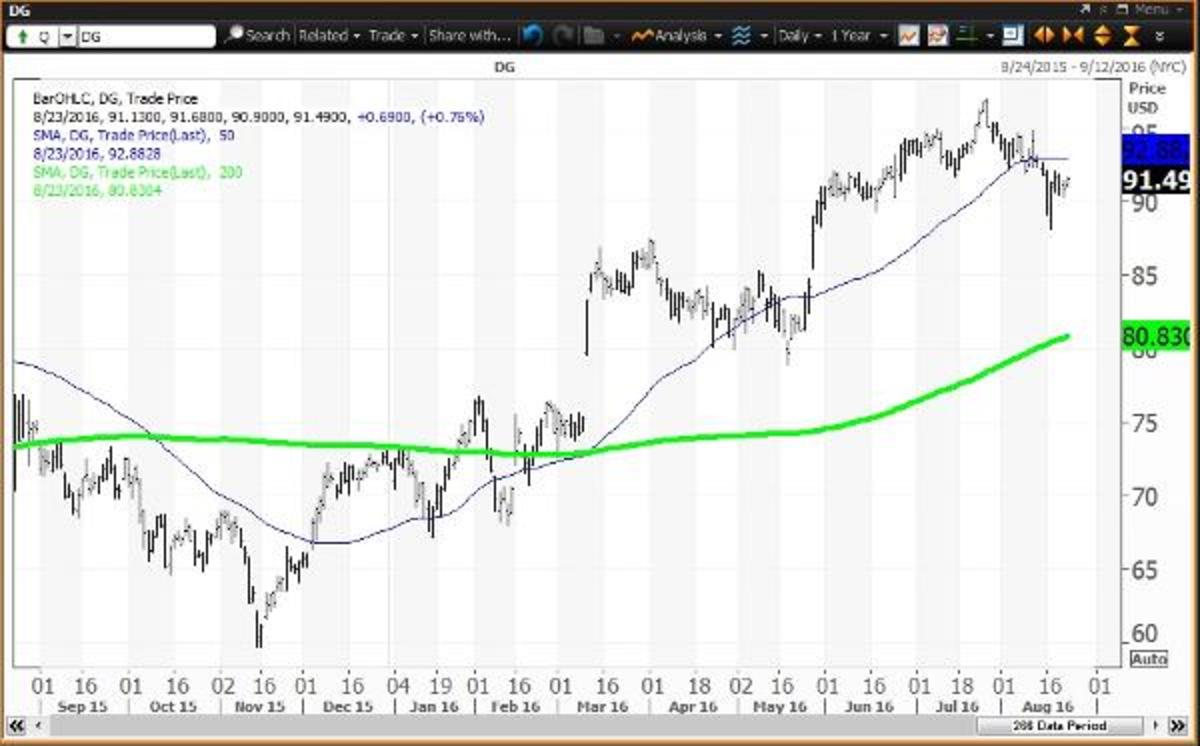Viewport: 1200px width, 746px height.
Task: Open dropdown arrow beside the Q selector
Action: [67, 36]
